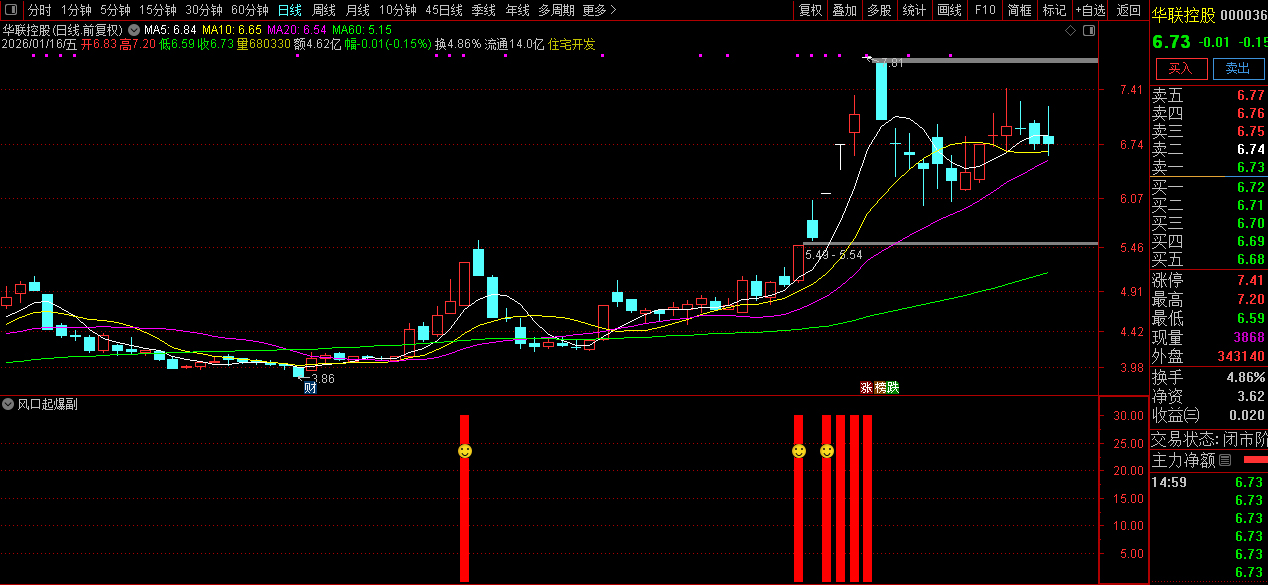1268x585 pixels.
Task: Click the 华联控股 stock name in quote panel
Action: (1184, 14)
